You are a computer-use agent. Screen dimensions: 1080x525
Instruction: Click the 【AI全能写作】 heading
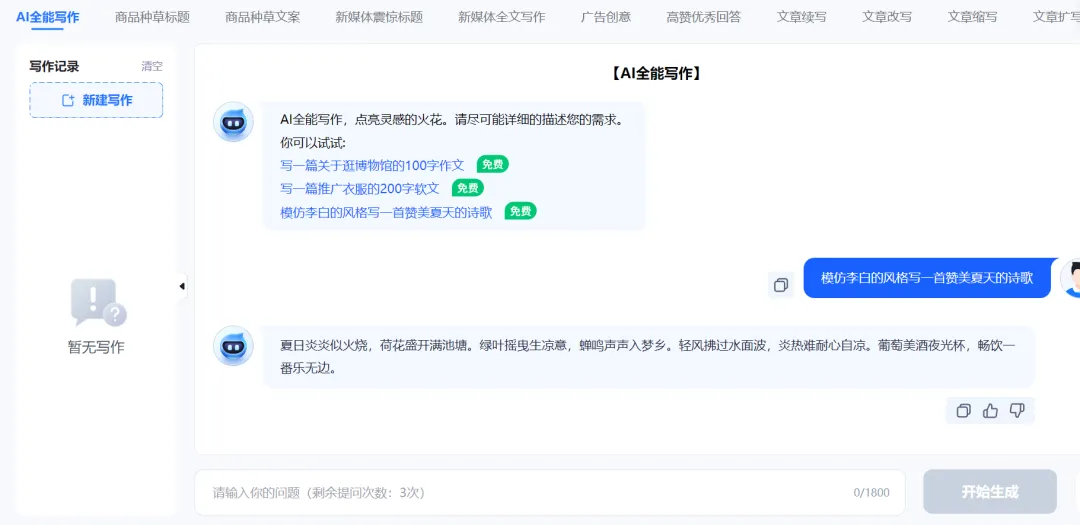656,74
